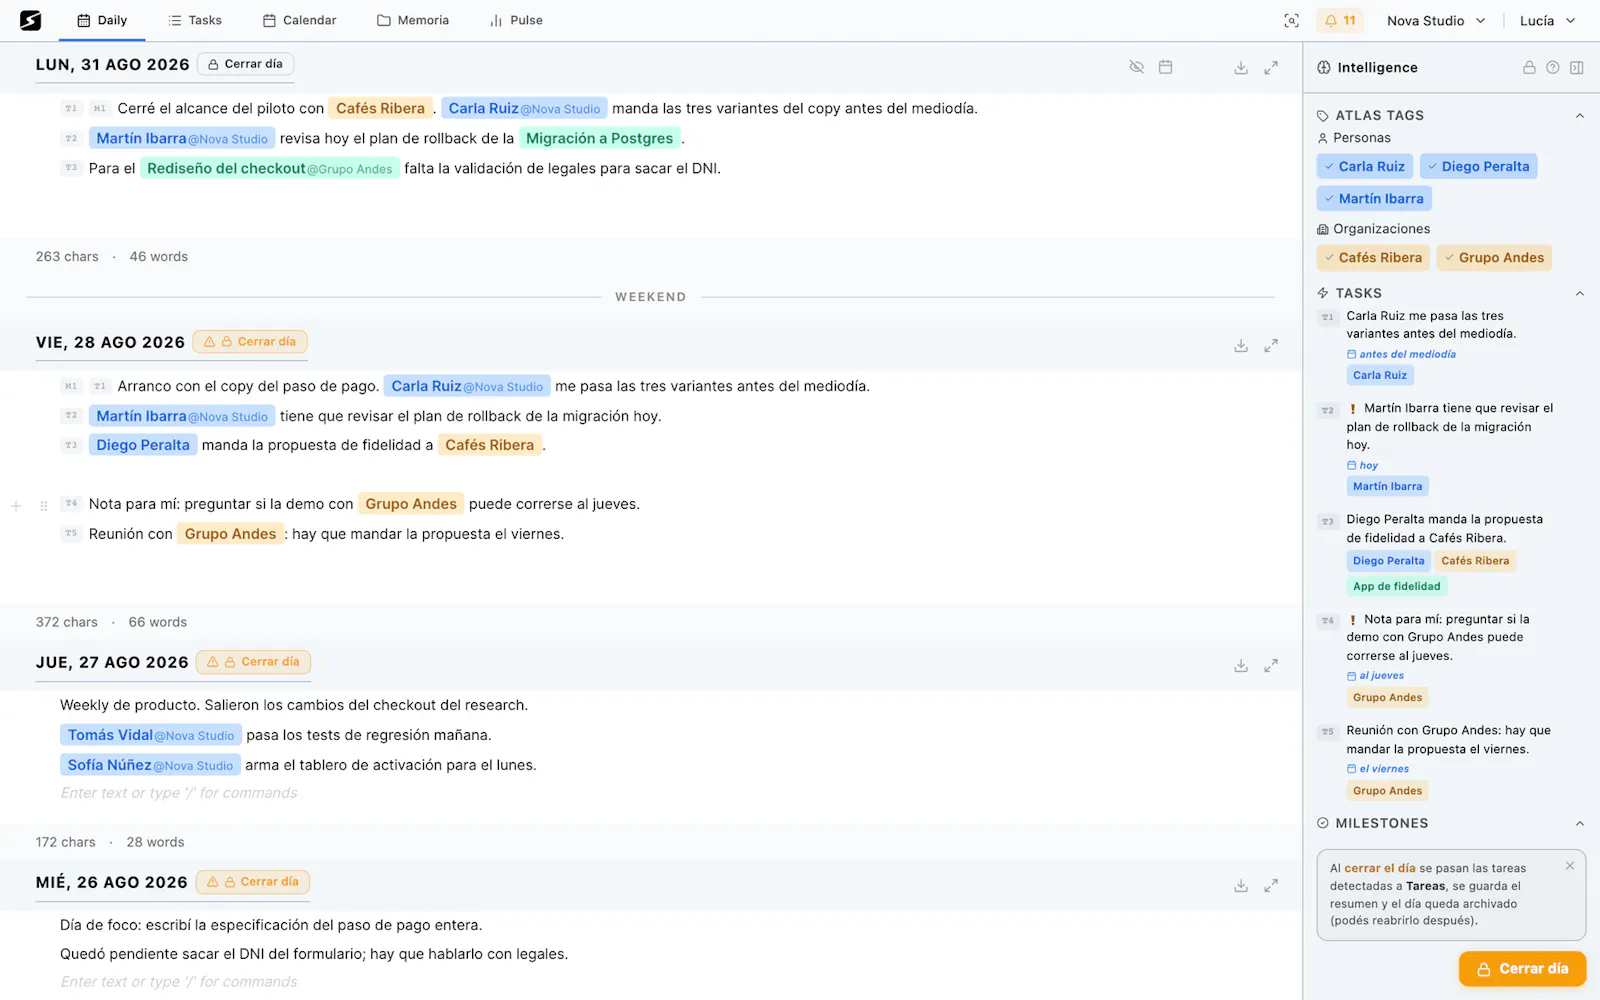Click the drag handle beside 'Nota para mí'
1600x1000 pixels.
coord(43,506)
